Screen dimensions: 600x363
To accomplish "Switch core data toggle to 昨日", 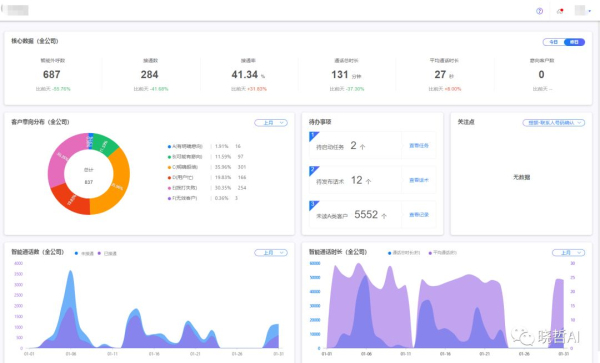I will tap(574, 42).
